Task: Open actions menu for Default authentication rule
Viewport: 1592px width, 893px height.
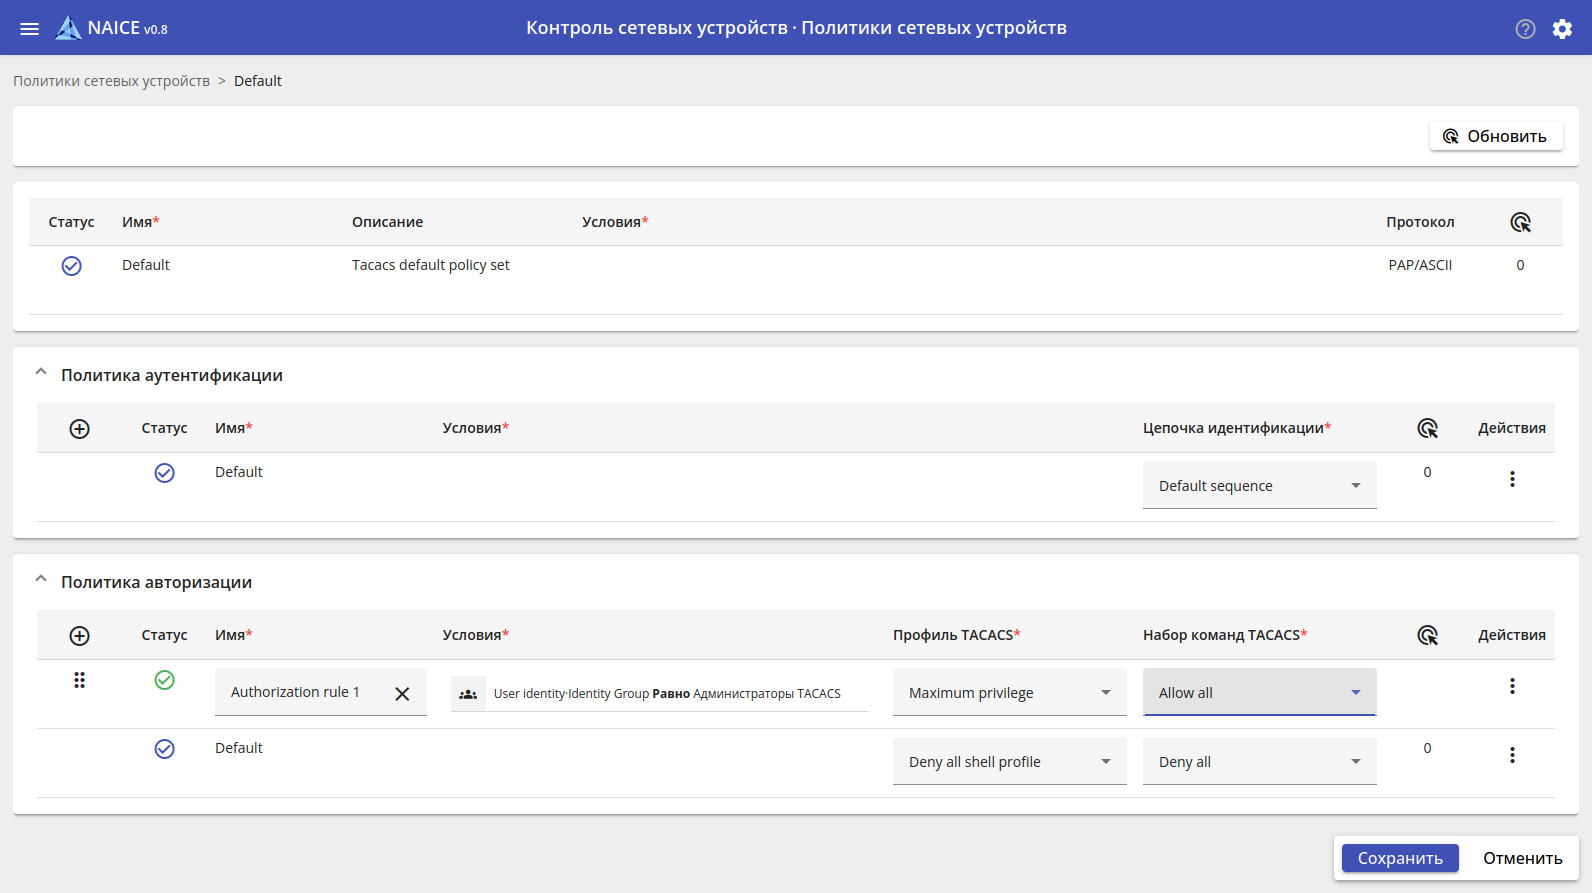Action: tap(1512, 479)
